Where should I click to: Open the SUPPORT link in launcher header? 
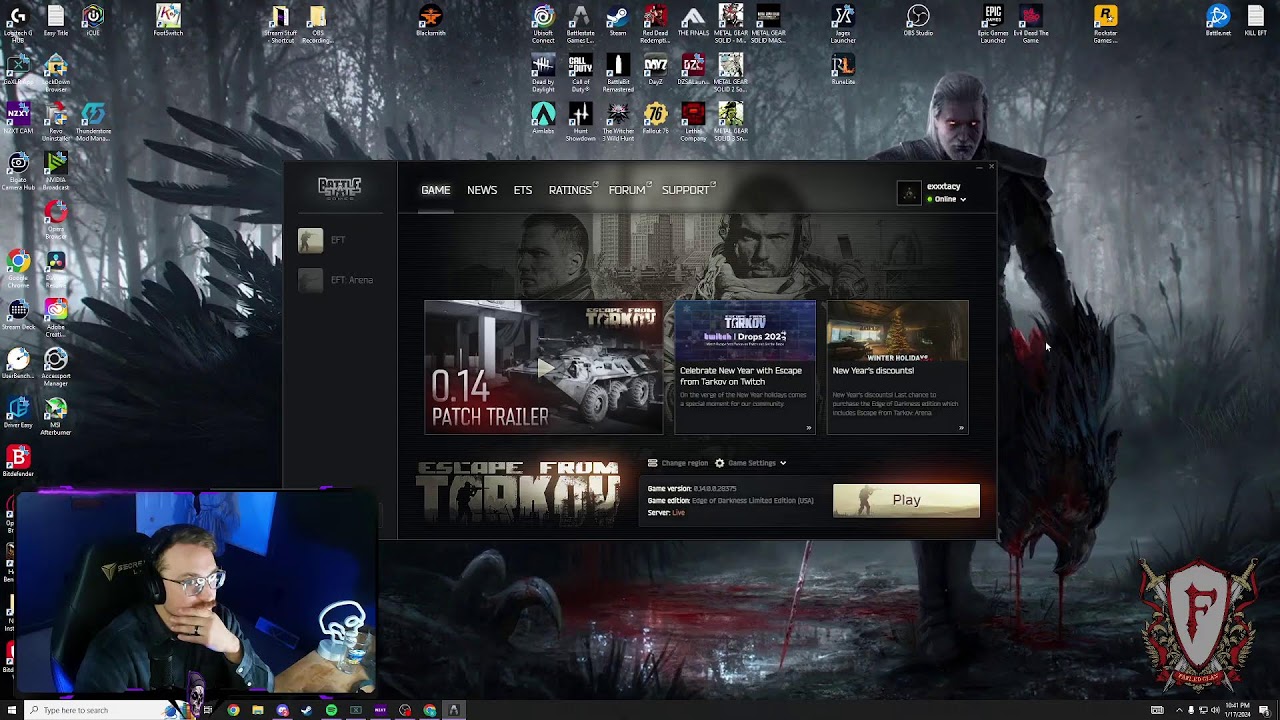(687, 190)
